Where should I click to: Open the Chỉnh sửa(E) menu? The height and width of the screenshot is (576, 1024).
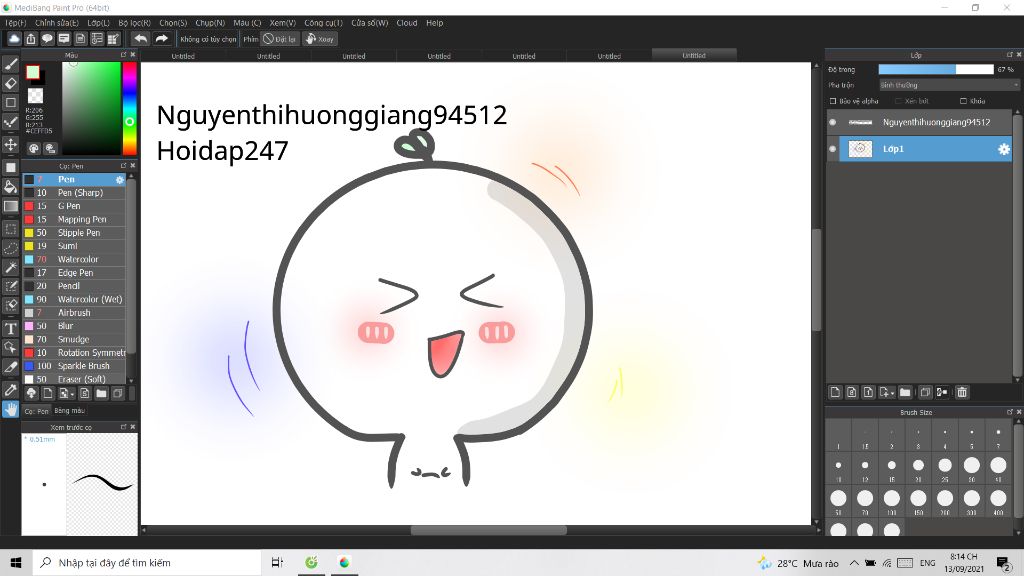click(57, 23)
